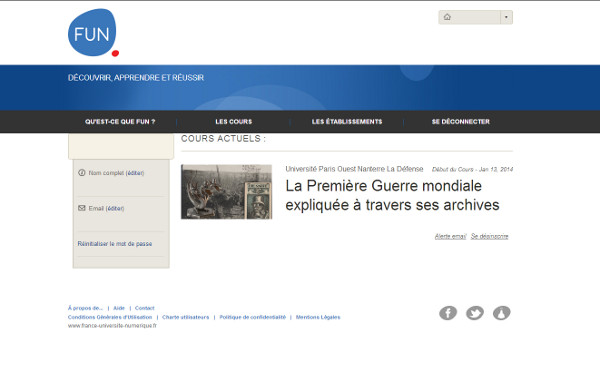This screenshot has height=372, width=600.
Task: Open the user menu dropdown arrow
Action: pos(506,17)
